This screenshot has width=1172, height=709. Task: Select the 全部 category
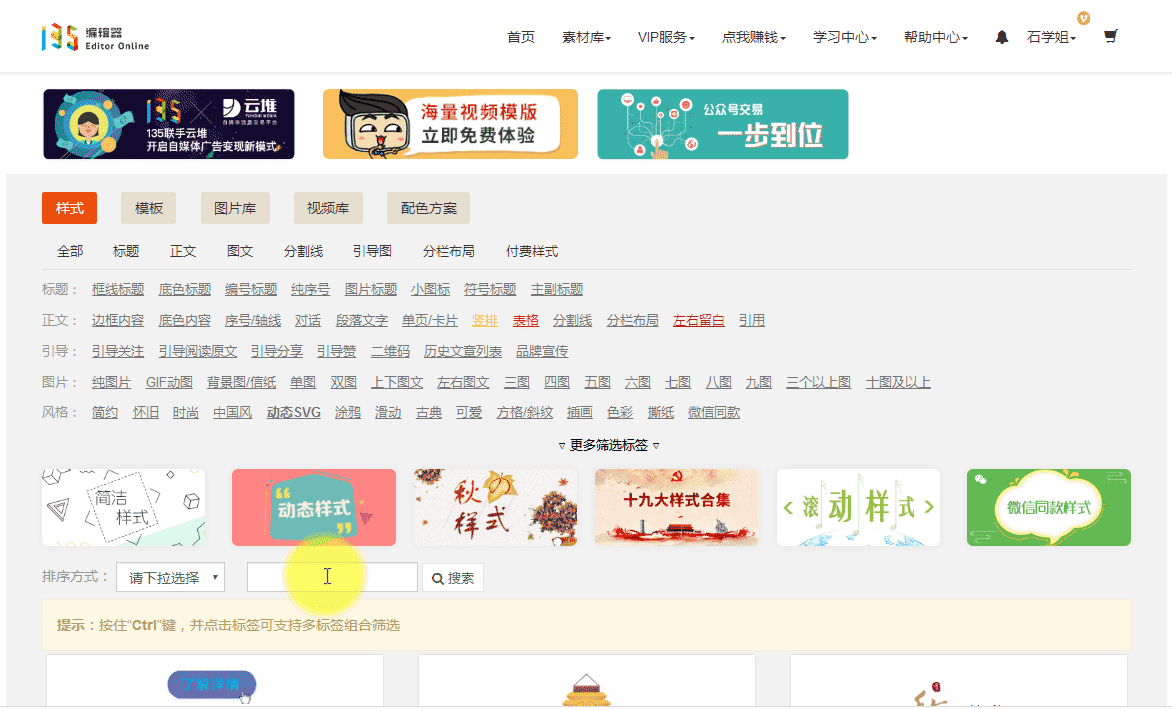click(70, 252)
